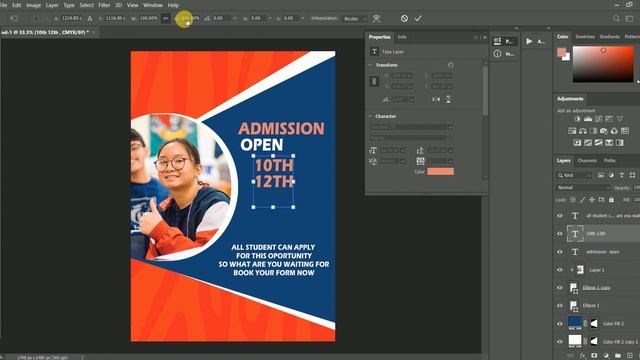This screenshot has width=640, height=360.
Task: Add a Vibrance adjustment
Action: (620, 119)
